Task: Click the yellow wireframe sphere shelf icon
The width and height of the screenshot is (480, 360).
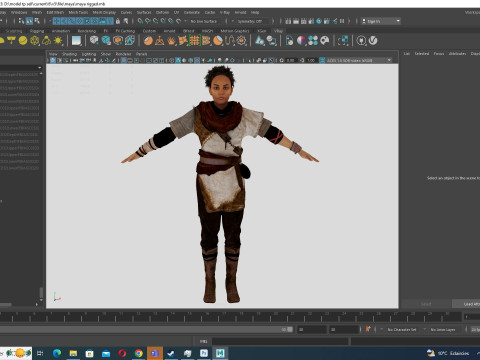Action: click(x=35, y=41)
